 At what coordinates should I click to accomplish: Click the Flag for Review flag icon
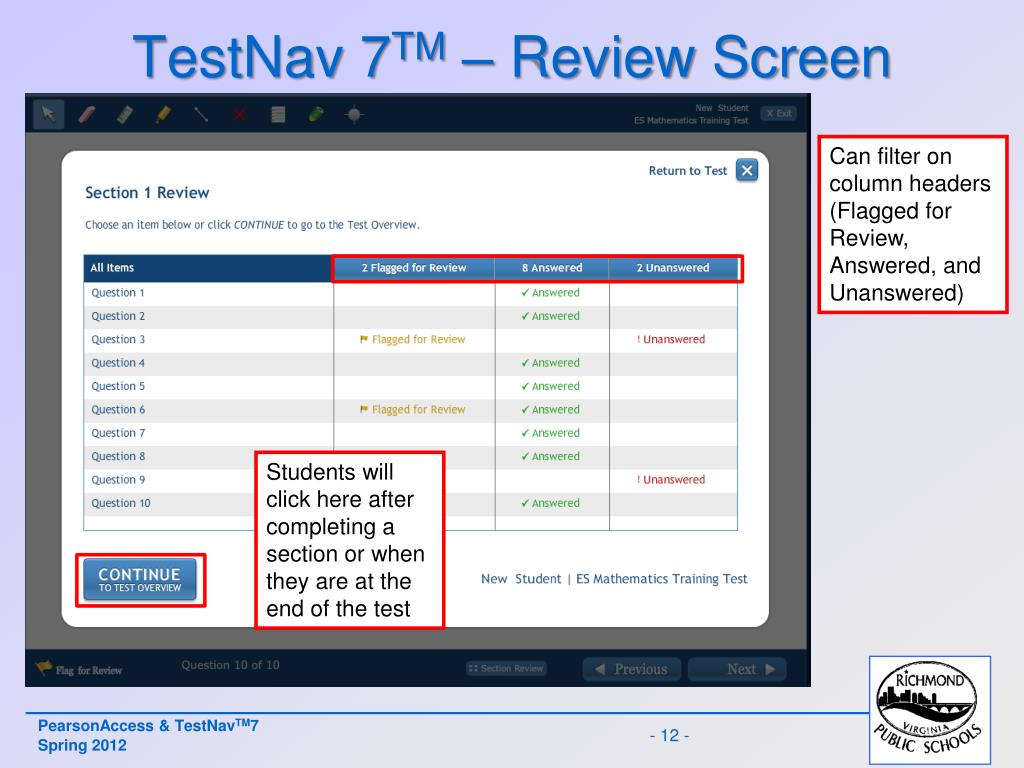point(44,667)
